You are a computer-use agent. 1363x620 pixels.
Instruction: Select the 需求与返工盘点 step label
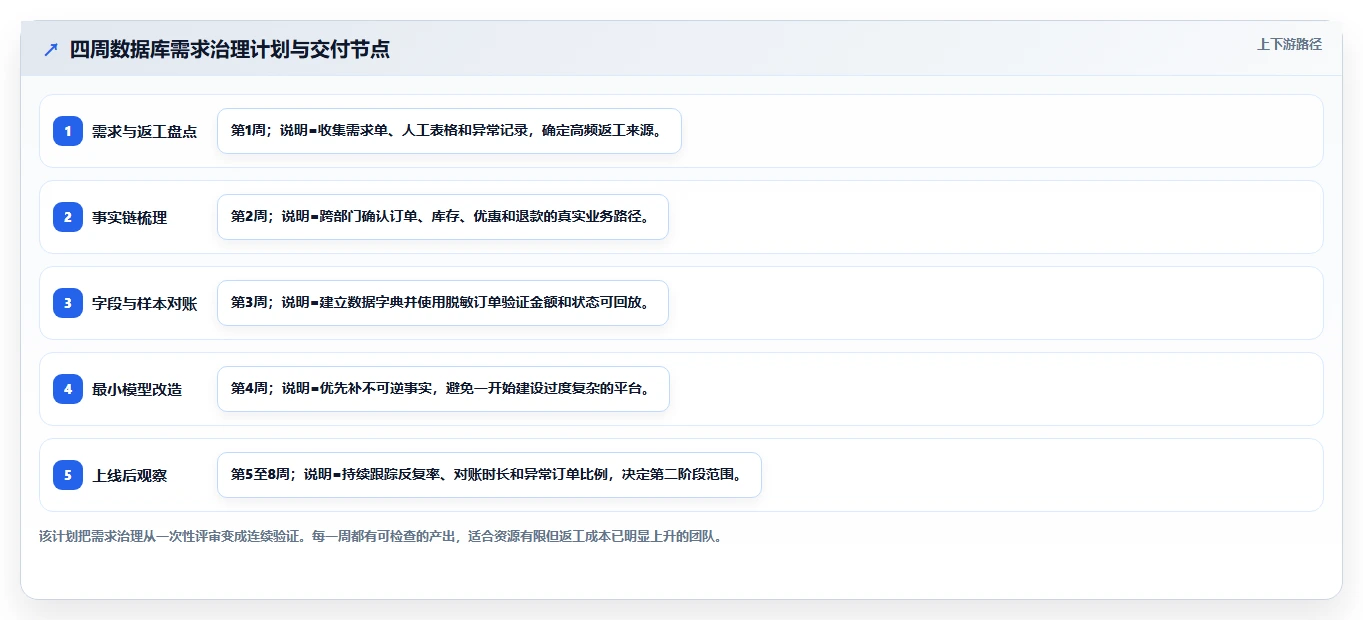click(144, 131)
